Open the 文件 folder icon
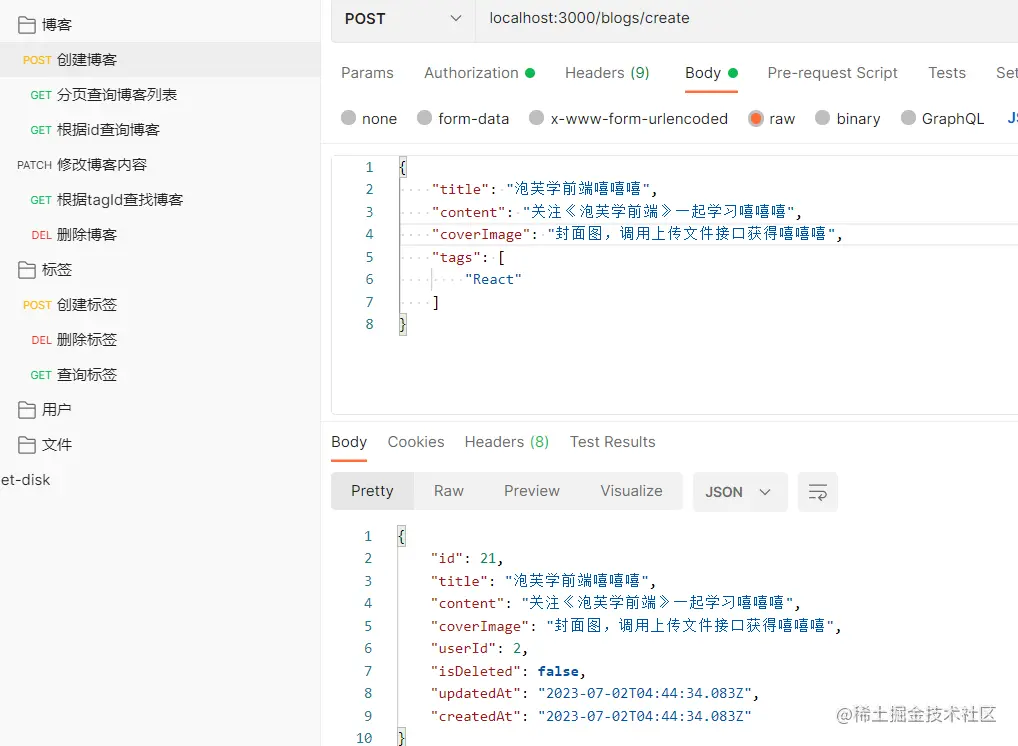 [27, 445]
